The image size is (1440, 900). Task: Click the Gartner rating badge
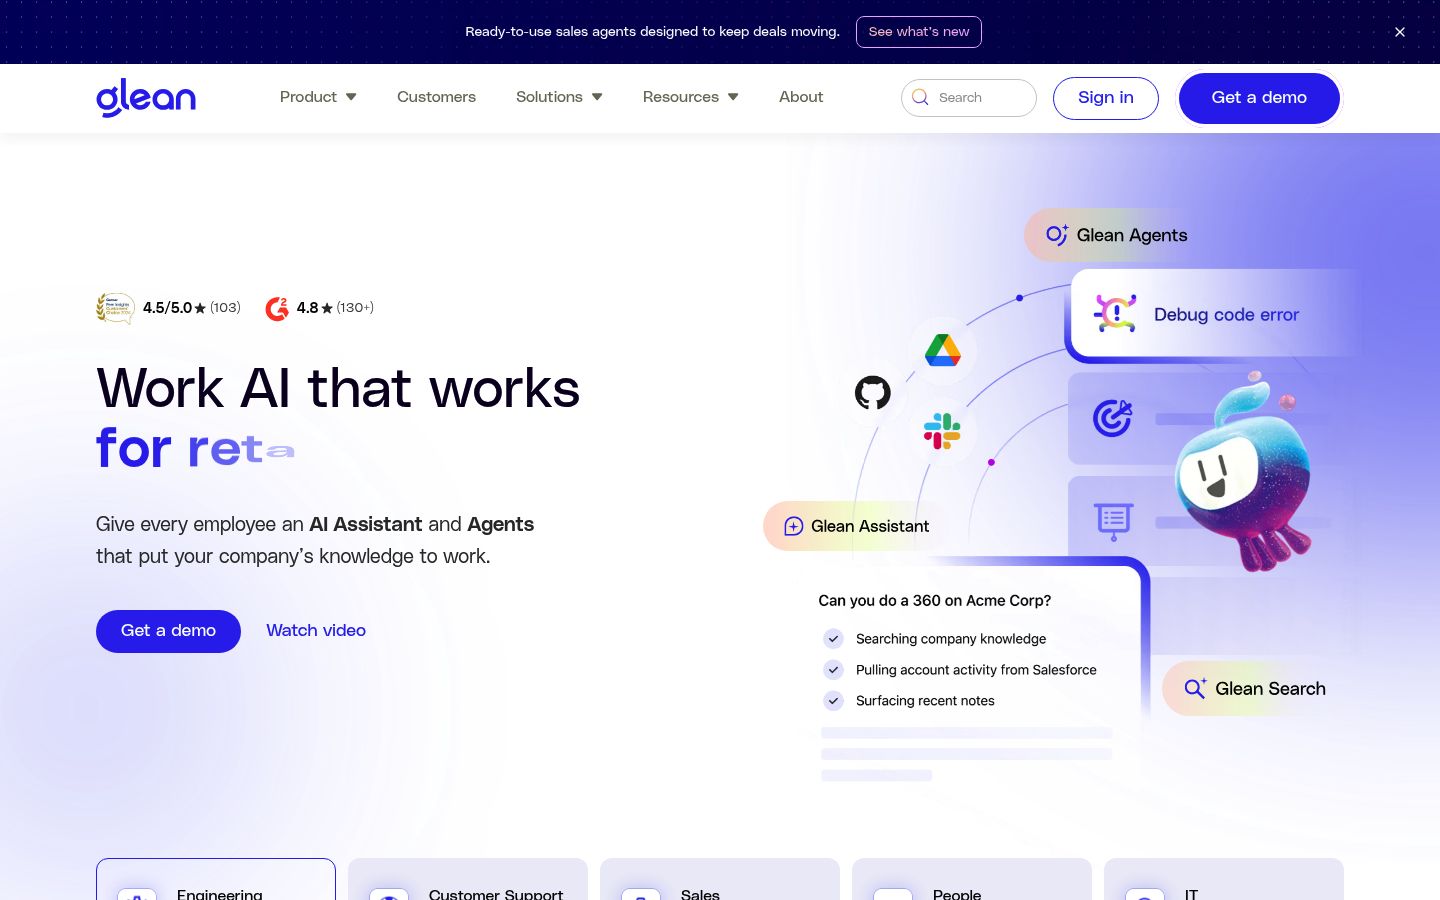click(x=115, y=308)
